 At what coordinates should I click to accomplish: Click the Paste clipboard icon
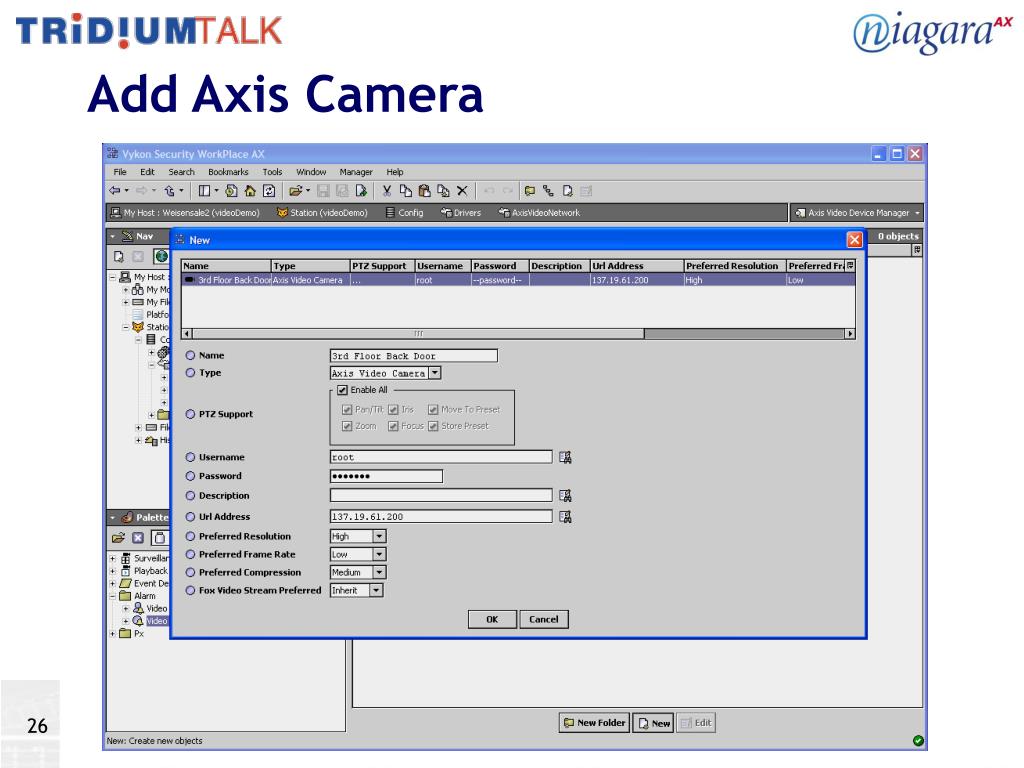424,191
